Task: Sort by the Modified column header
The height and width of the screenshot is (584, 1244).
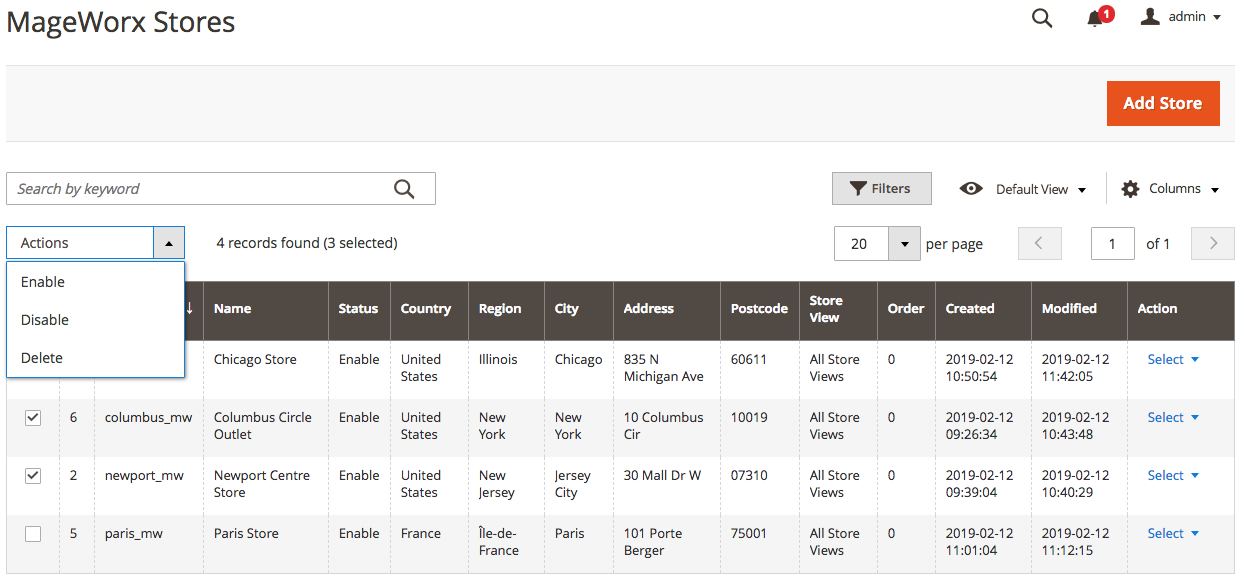Action: tap(1079, 309)
